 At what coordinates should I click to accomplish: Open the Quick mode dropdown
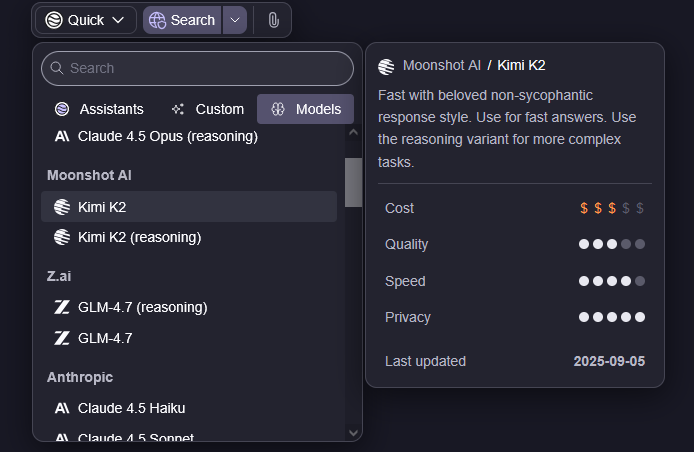pos(86,20)
